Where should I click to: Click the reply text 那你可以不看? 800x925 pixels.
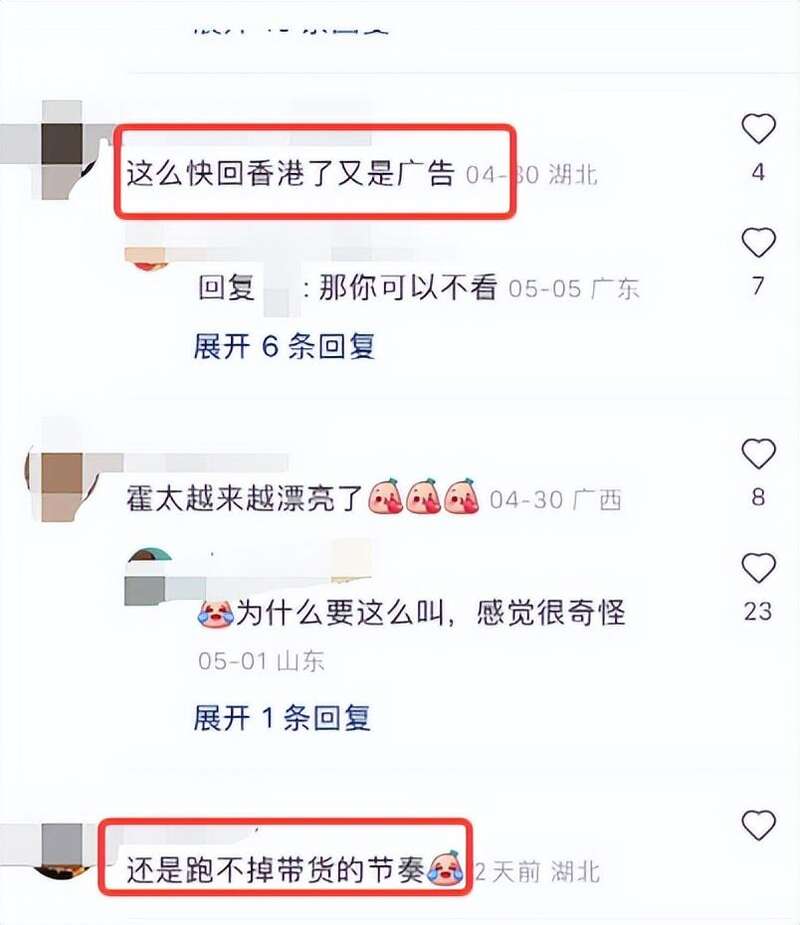click(x=408, y=288)
